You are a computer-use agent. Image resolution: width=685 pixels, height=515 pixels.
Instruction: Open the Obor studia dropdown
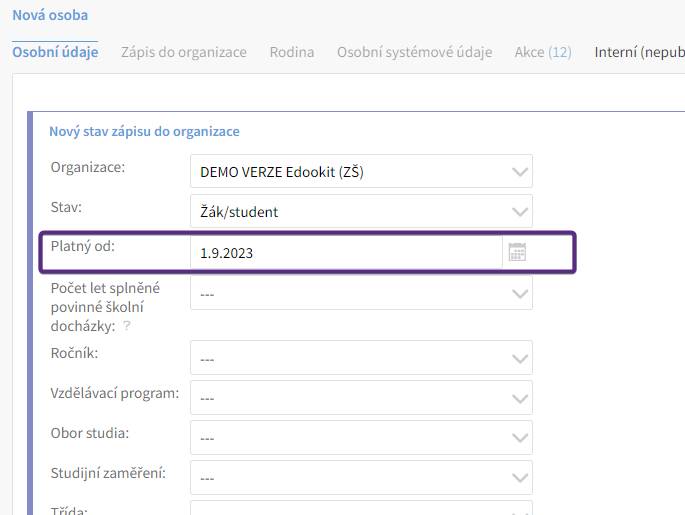click(361, 438)
